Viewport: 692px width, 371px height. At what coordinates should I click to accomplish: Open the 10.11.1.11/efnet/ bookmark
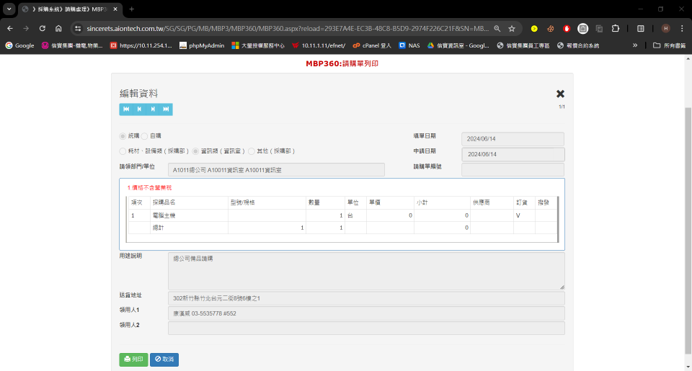click(319, 45)
